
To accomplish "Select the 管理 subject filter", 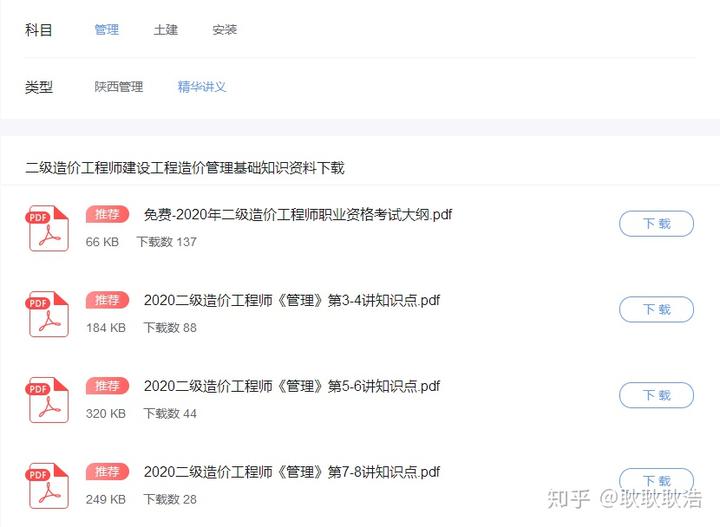I will (107, 30).
